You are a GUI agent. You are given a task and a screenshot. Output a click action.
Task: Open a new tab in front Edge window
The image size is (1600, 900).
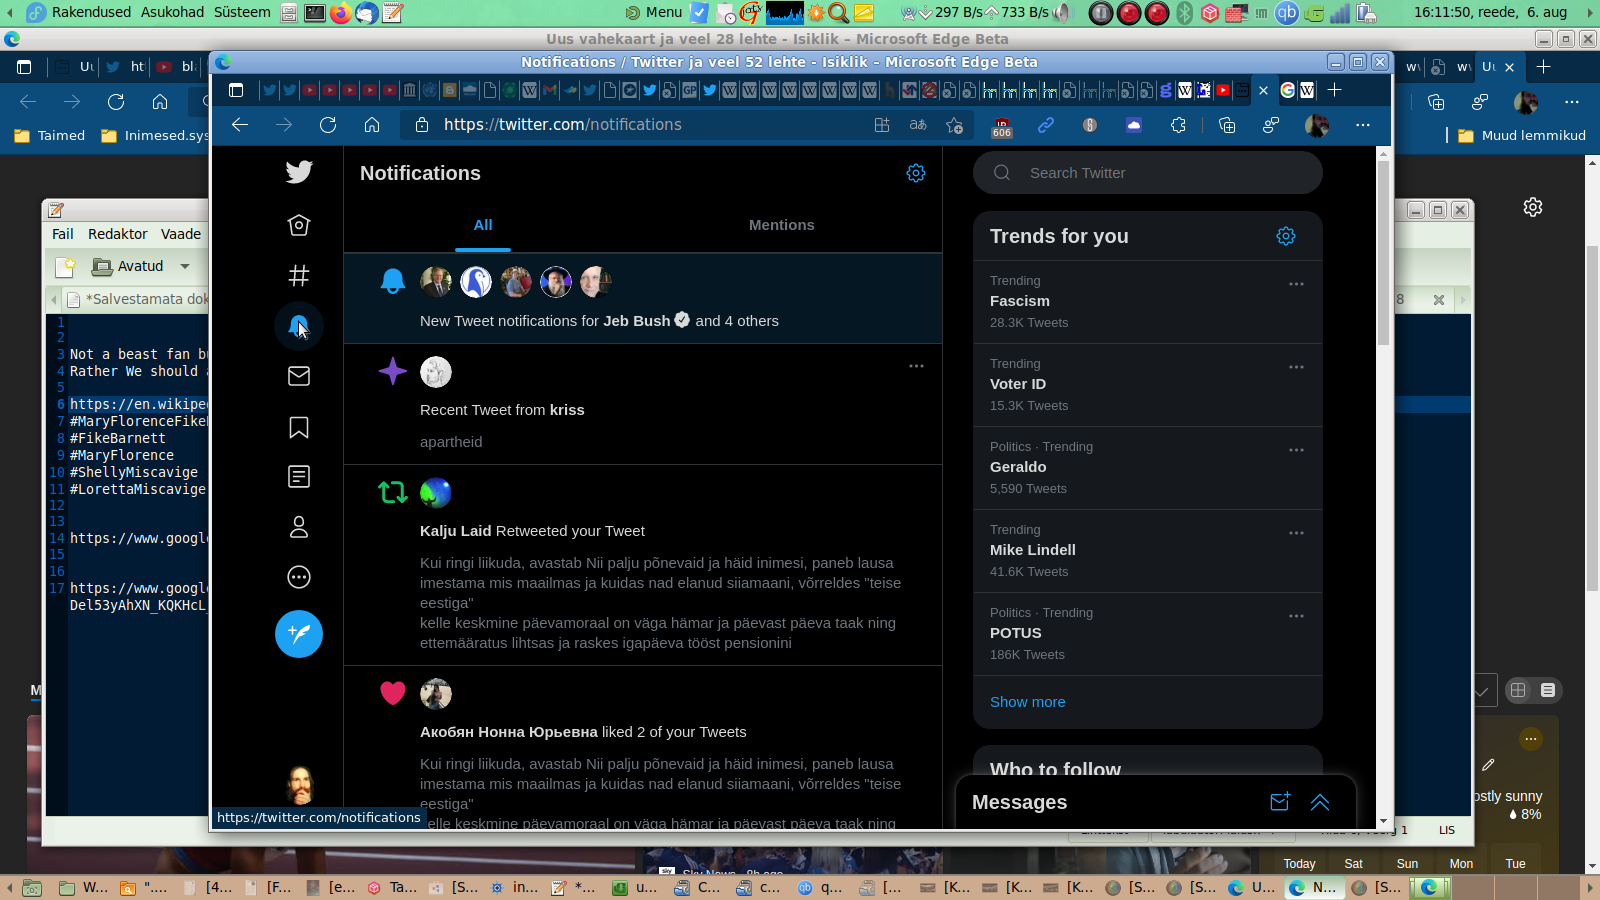tap(1334, 90)
